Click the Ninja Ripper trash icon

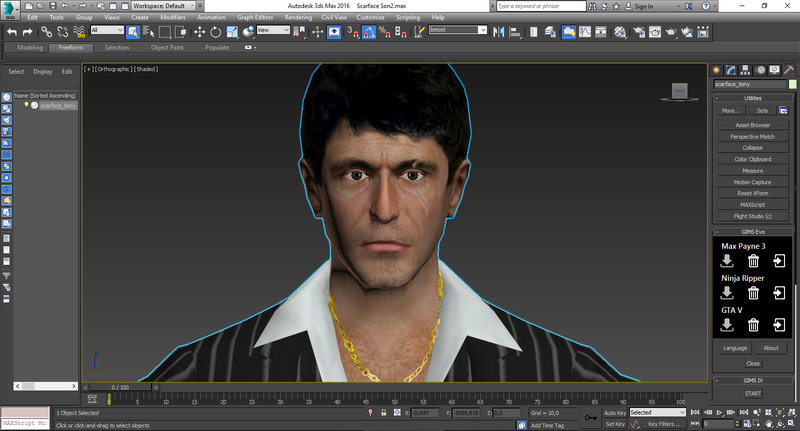click(753, 293)
